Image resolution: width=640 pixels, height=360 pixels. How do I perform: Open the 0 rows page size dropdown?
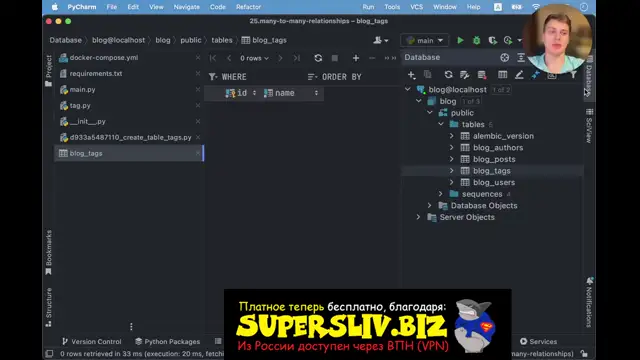(x=254, y=58)
